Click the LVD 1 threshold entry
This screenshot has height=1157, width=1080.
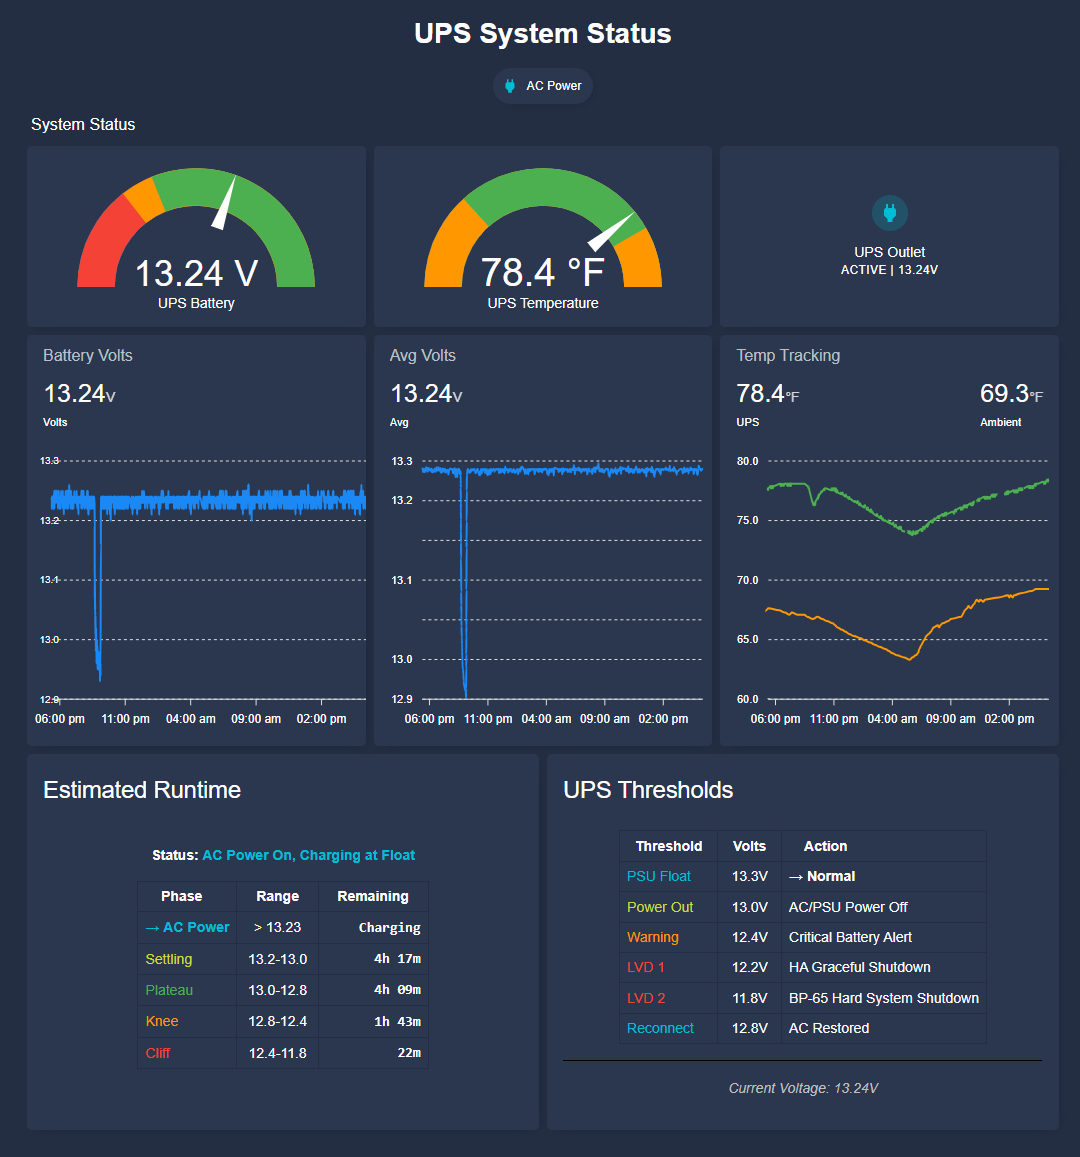pos(646,967)
